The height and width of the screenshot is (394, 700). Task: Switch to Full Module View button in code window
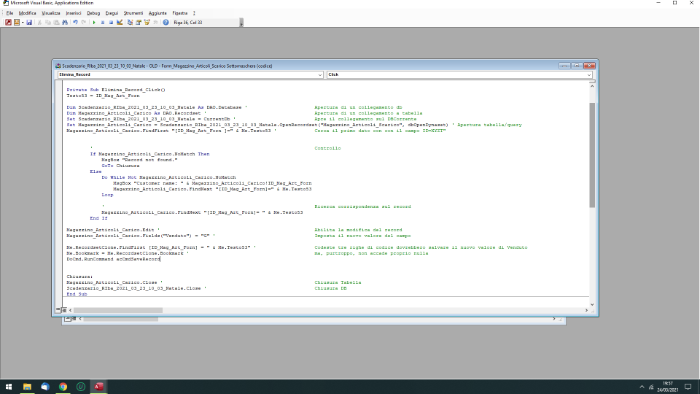64,310
